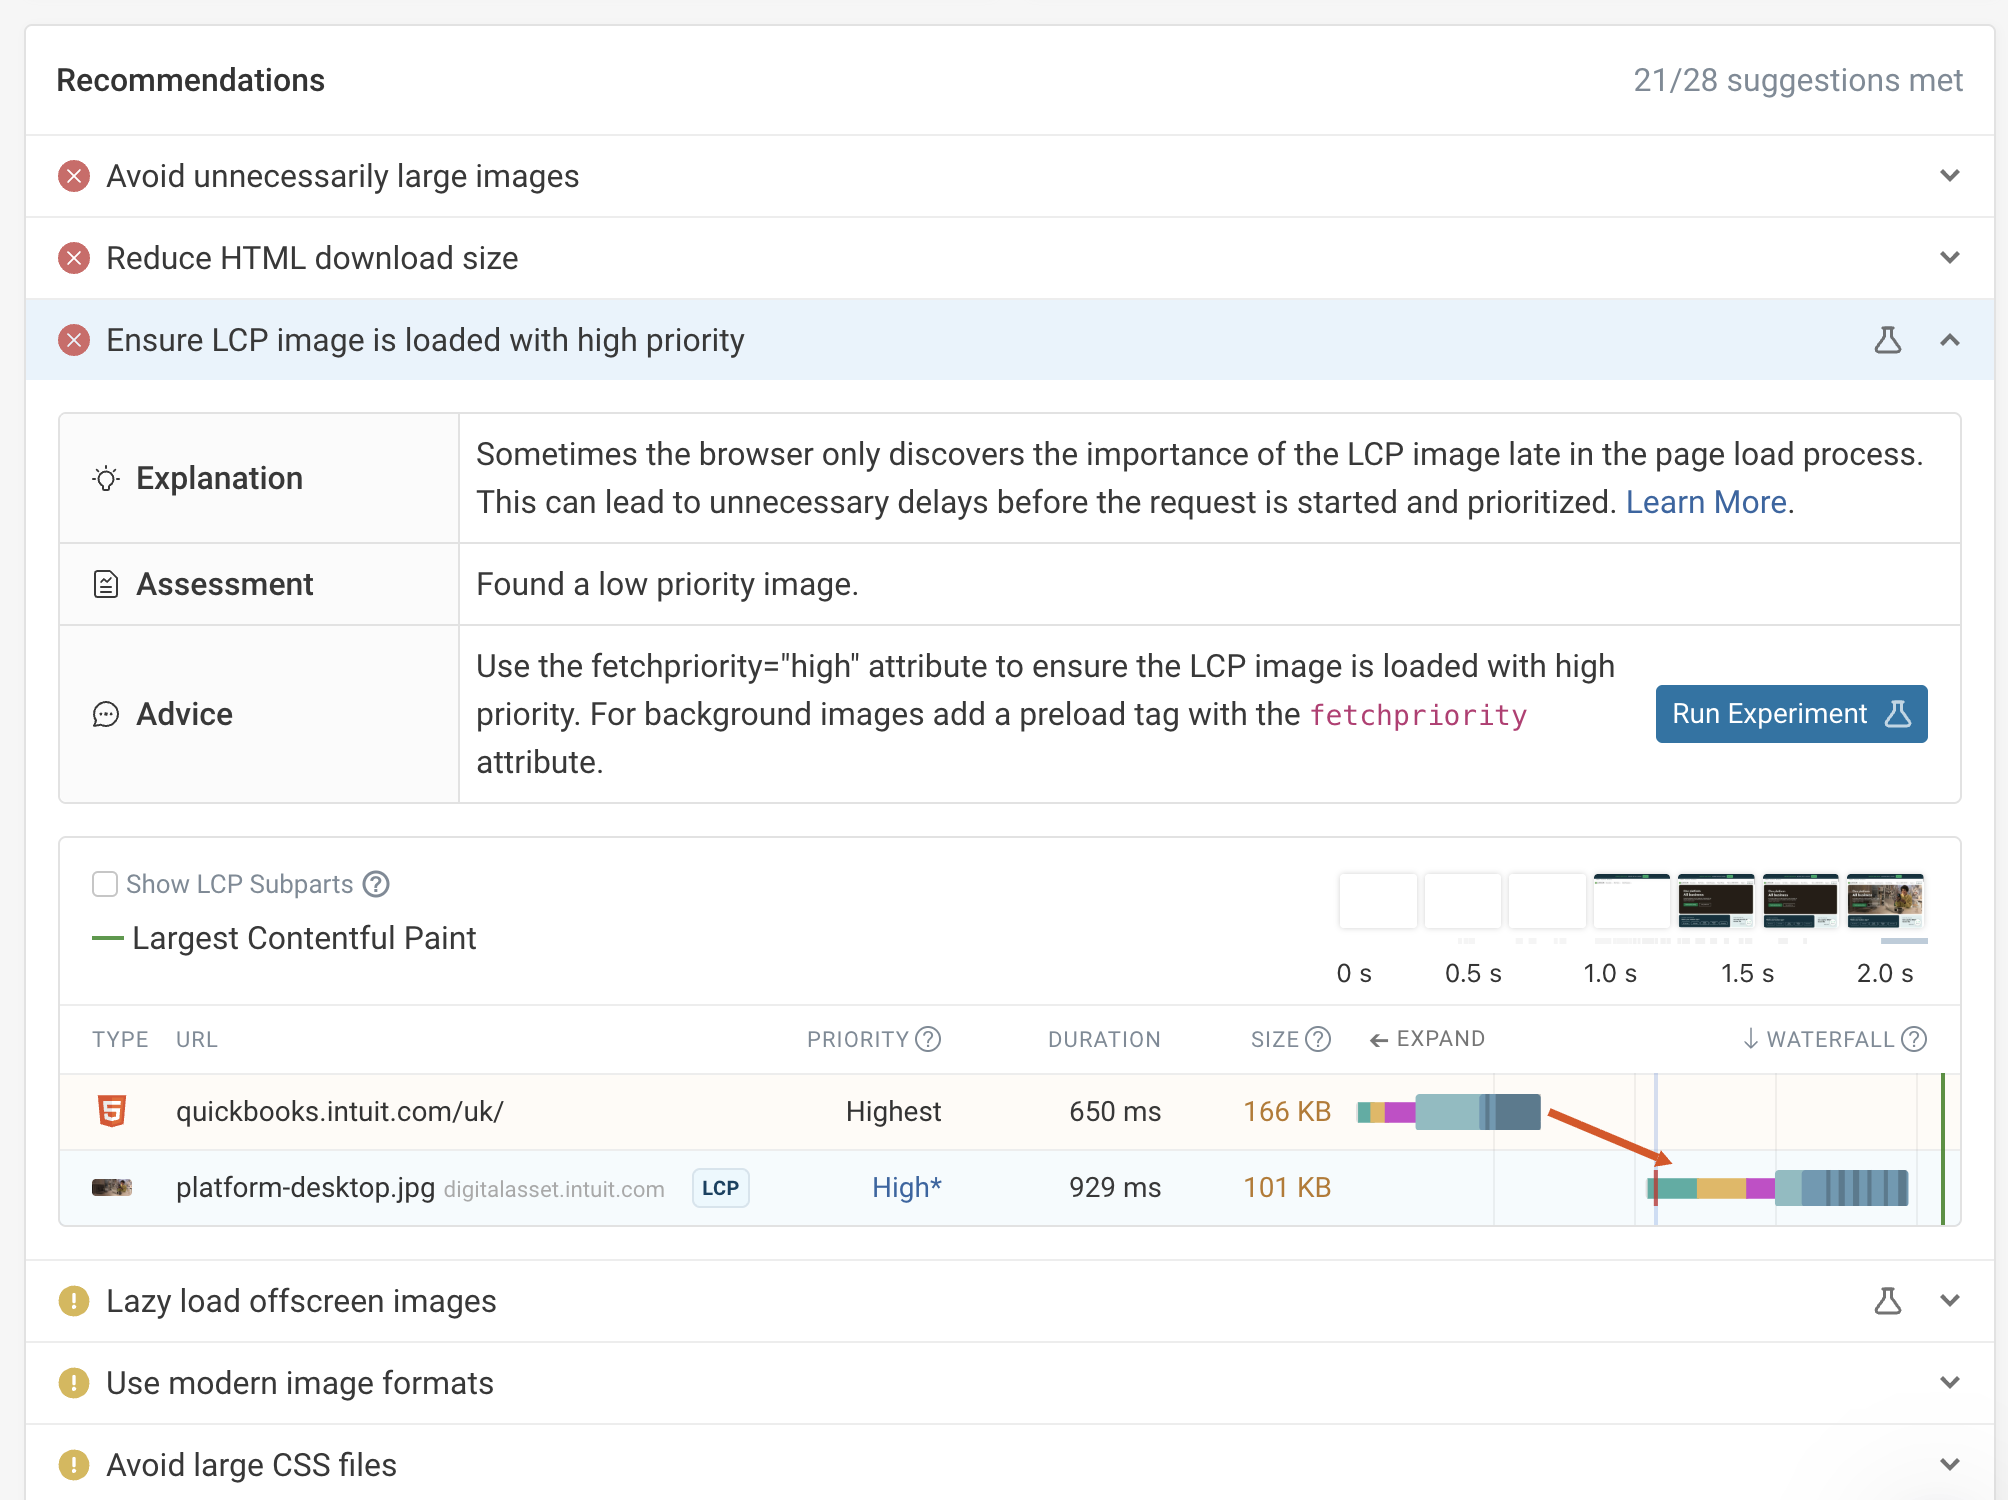
Task: Enable the Show LCP Subparts checkbox
Action: pos(105,884)
